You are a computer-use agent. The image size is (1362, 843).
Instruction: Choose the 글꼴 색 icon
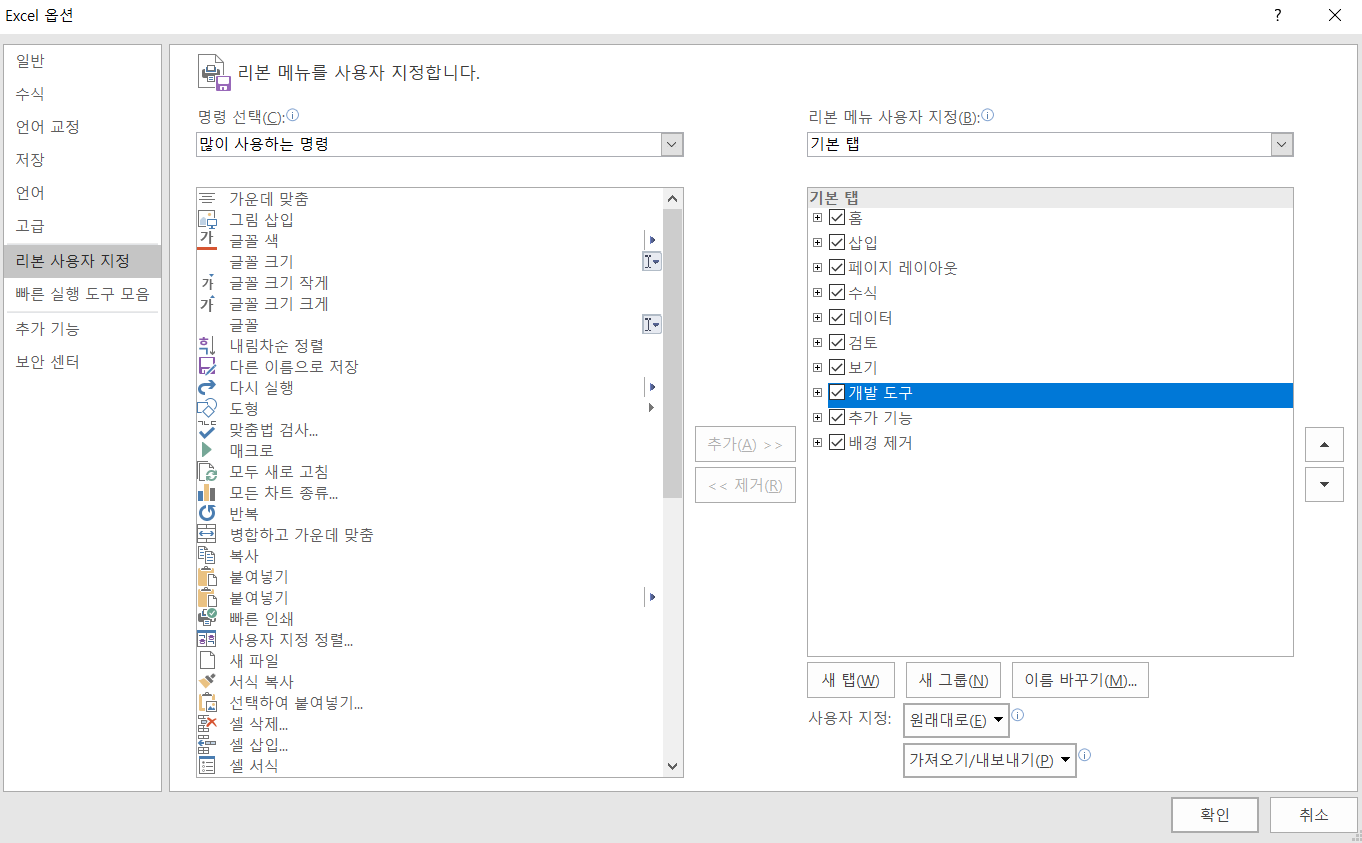click(207, 240)
